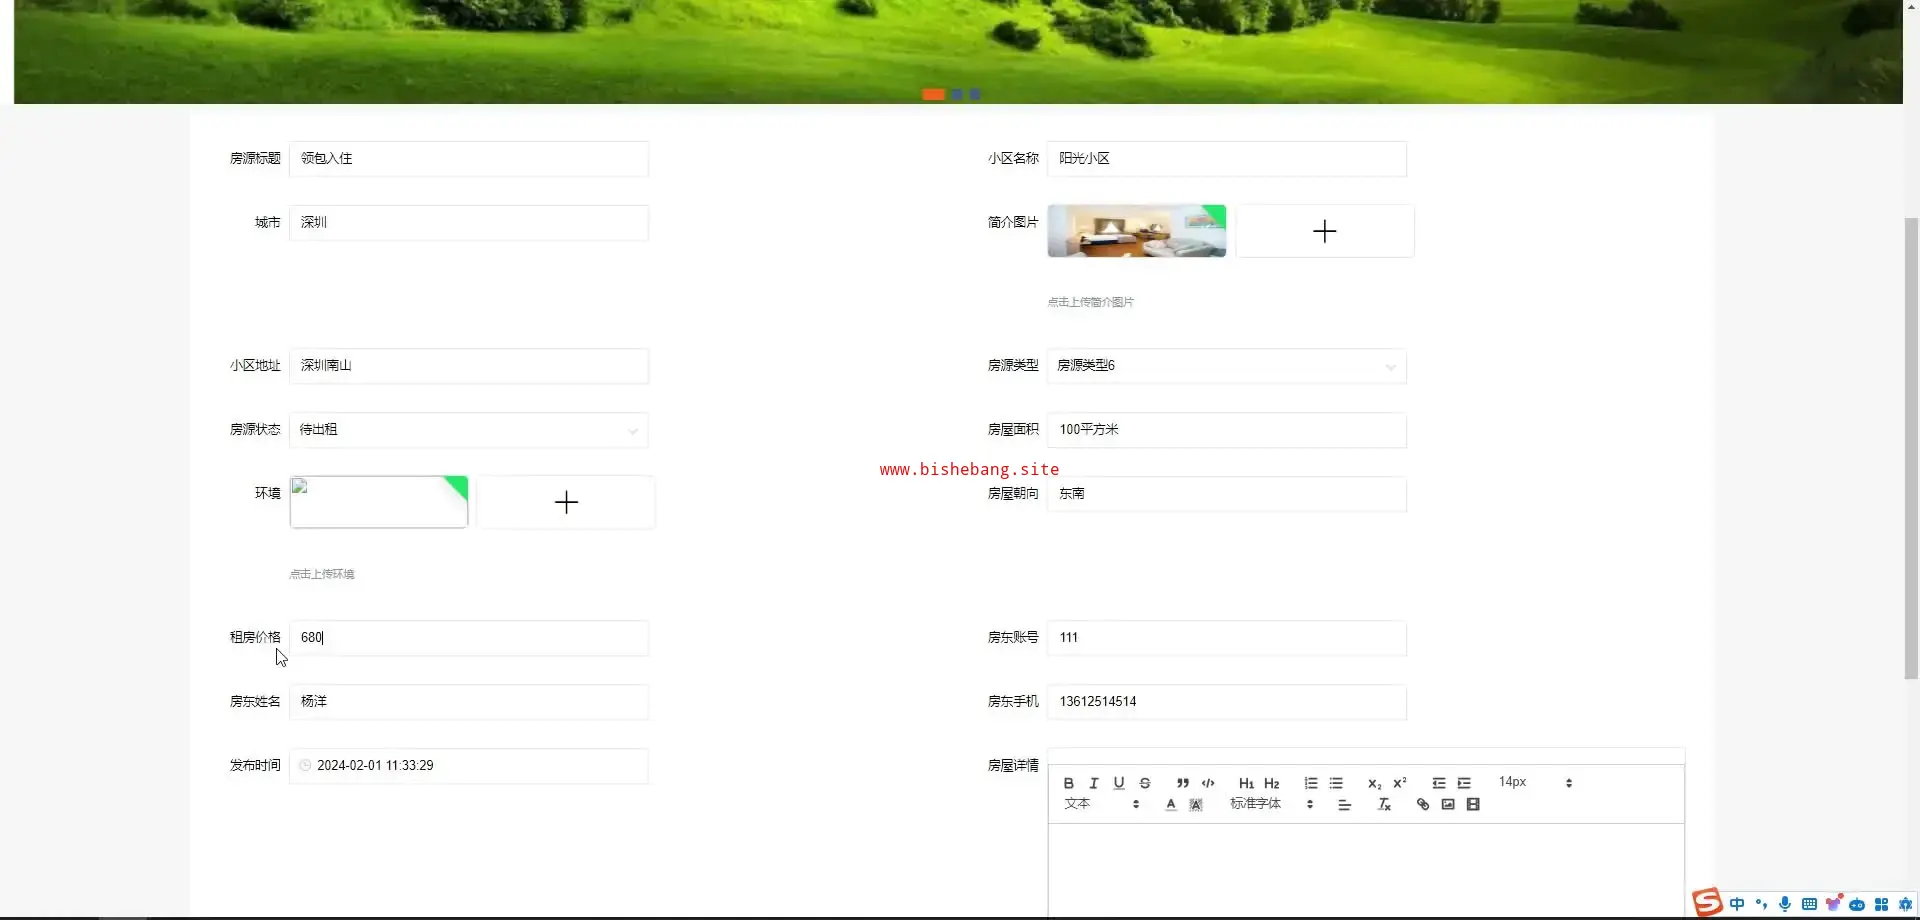The width and height of the screenshot is (1920, 920).
Task: Open the Sogou skin (shirt) icon
Action: pyautogui.click(x=1833, y=904)
